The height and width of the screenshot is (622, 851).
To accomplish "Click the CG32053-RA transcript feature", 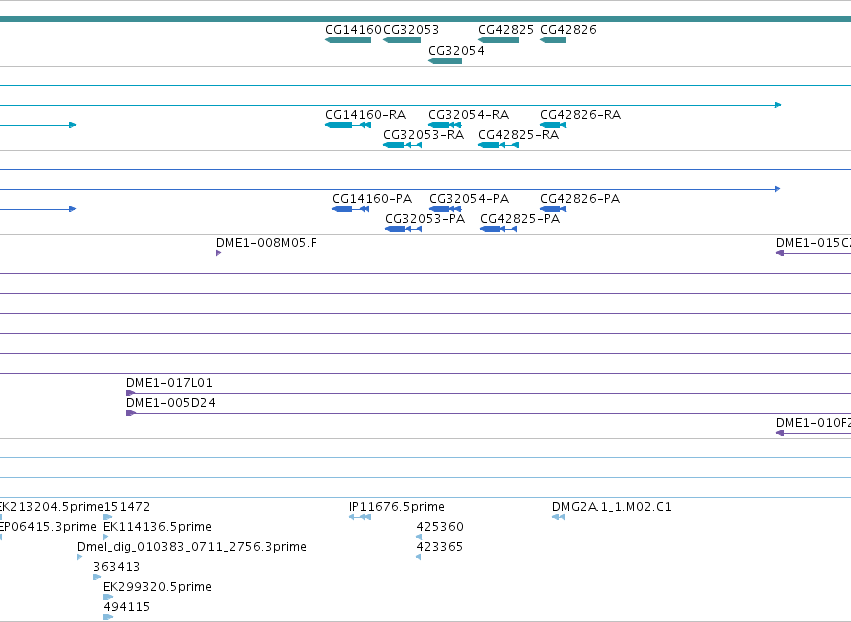I will [402, 145].
